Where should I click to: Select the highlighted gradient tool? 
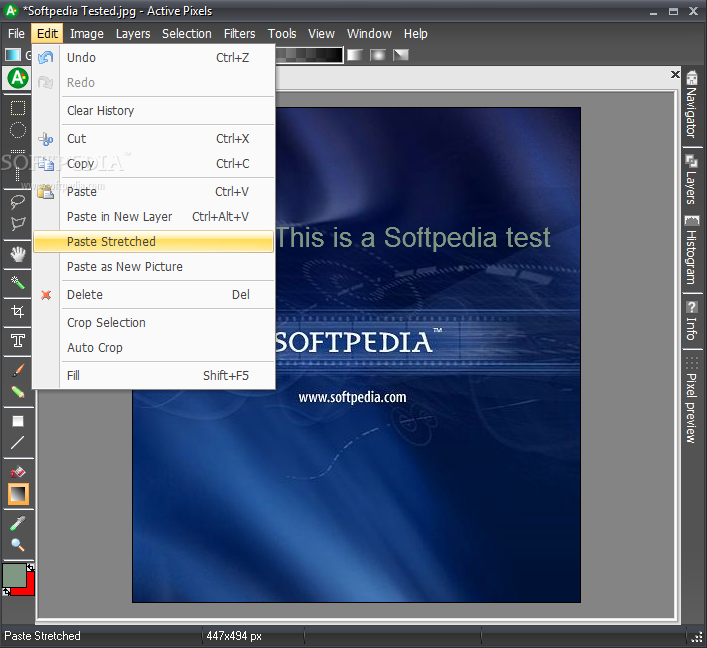click(x=18, y=494)
